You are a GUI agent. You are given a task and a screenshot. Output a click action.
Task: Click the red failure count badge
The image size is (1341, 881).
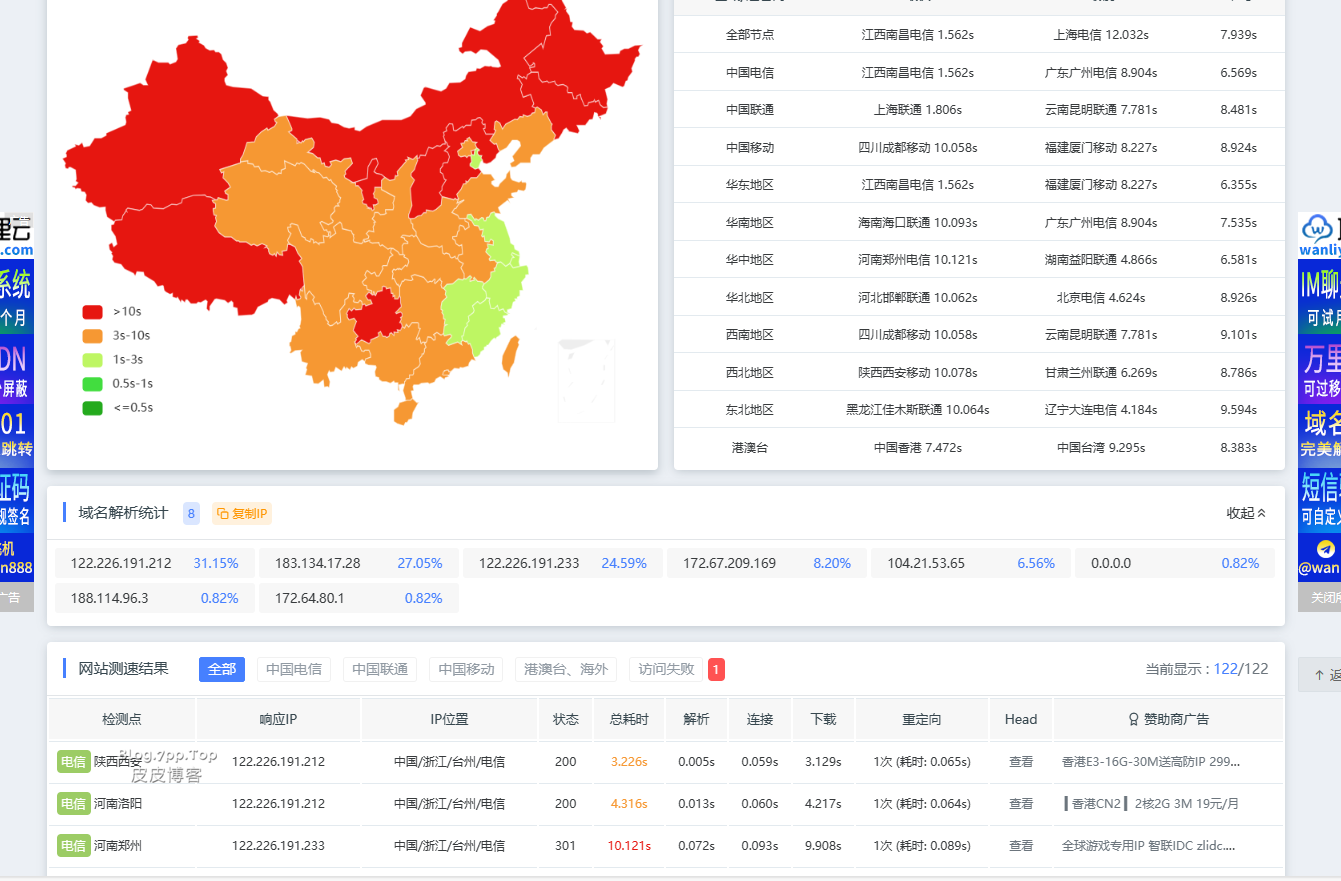tap(716, 669)
